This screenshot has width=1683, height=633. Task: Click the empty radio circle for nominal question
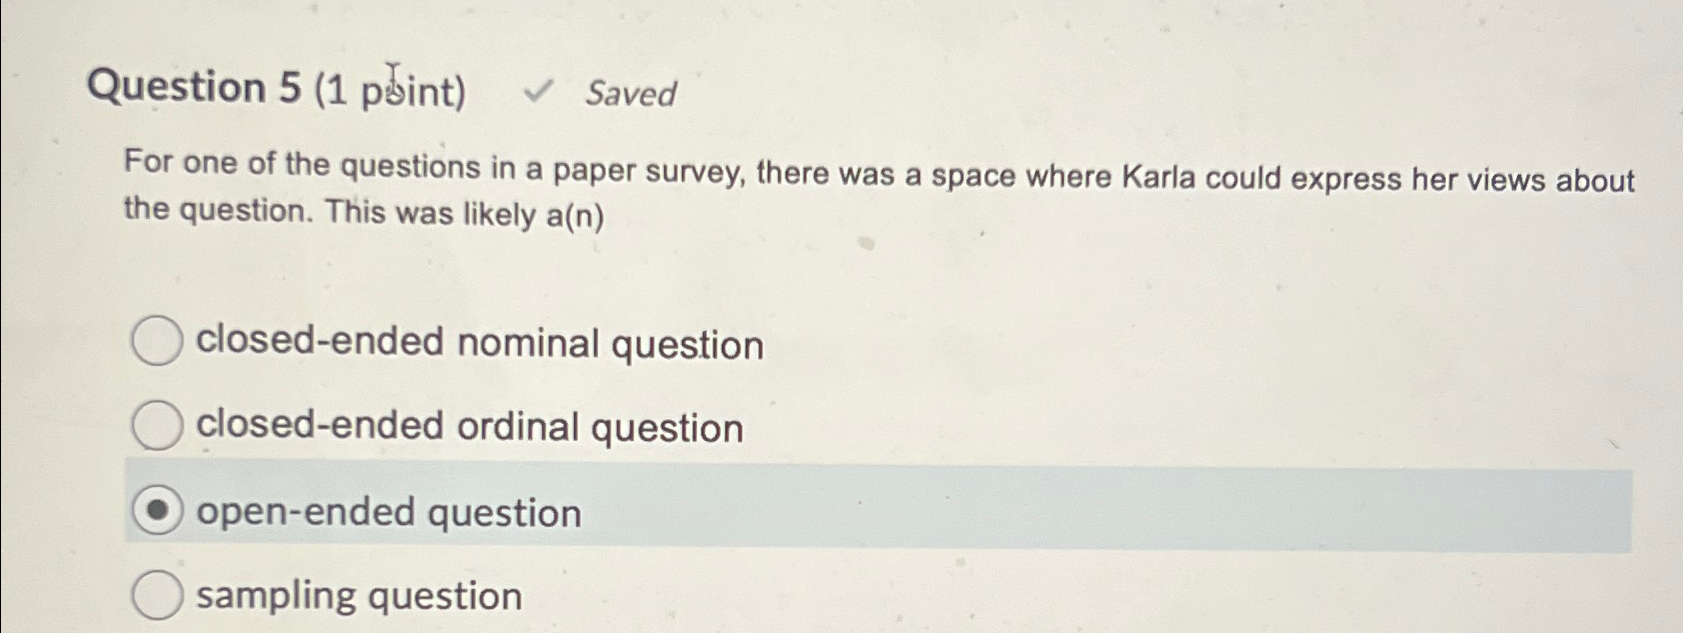tap(155, 341)
